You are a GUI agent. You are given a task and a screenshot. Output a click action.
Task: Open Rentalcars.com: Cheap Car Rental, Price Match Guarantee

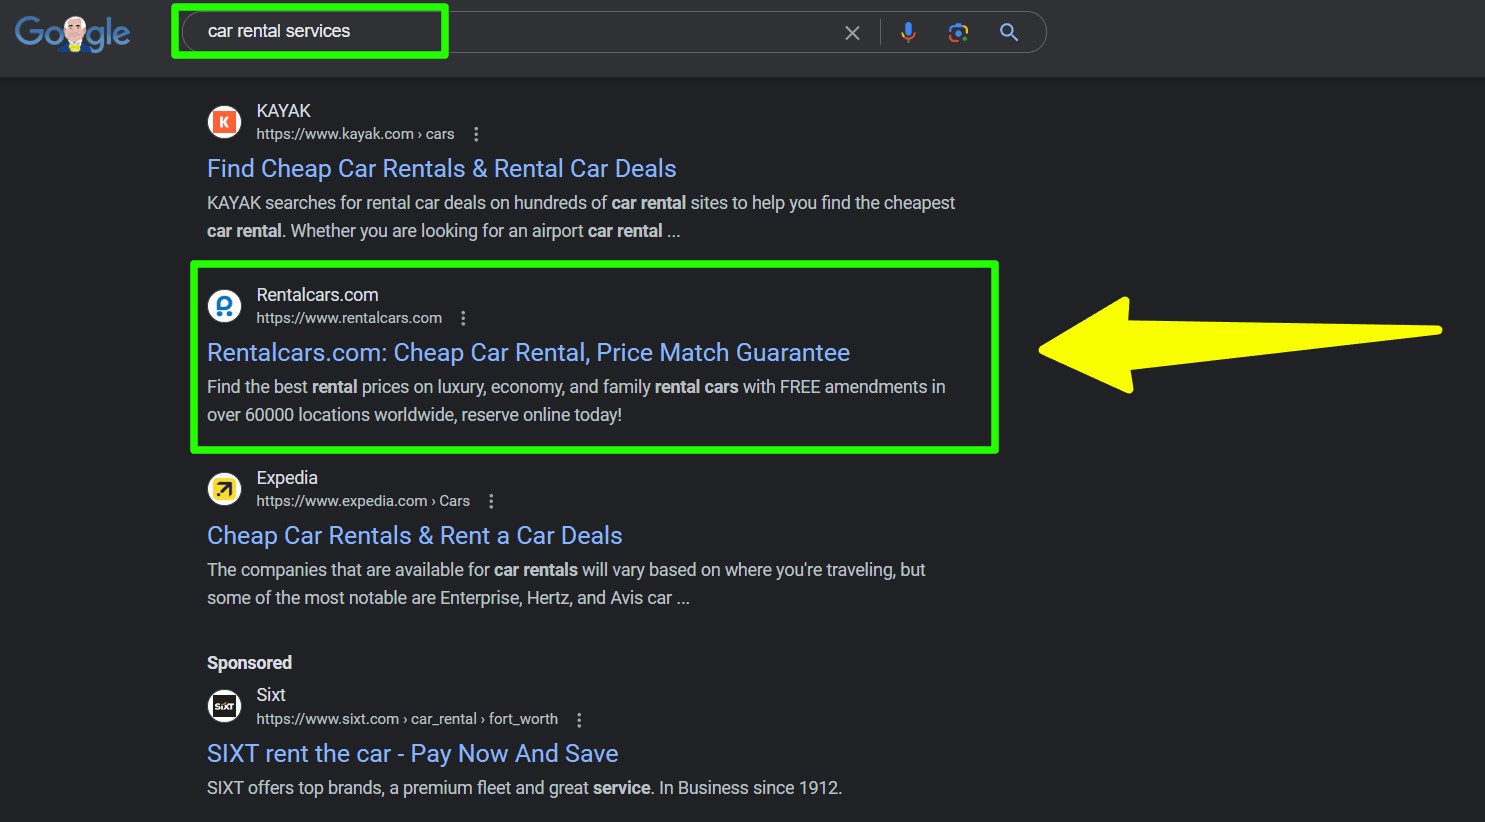(528, 353)
